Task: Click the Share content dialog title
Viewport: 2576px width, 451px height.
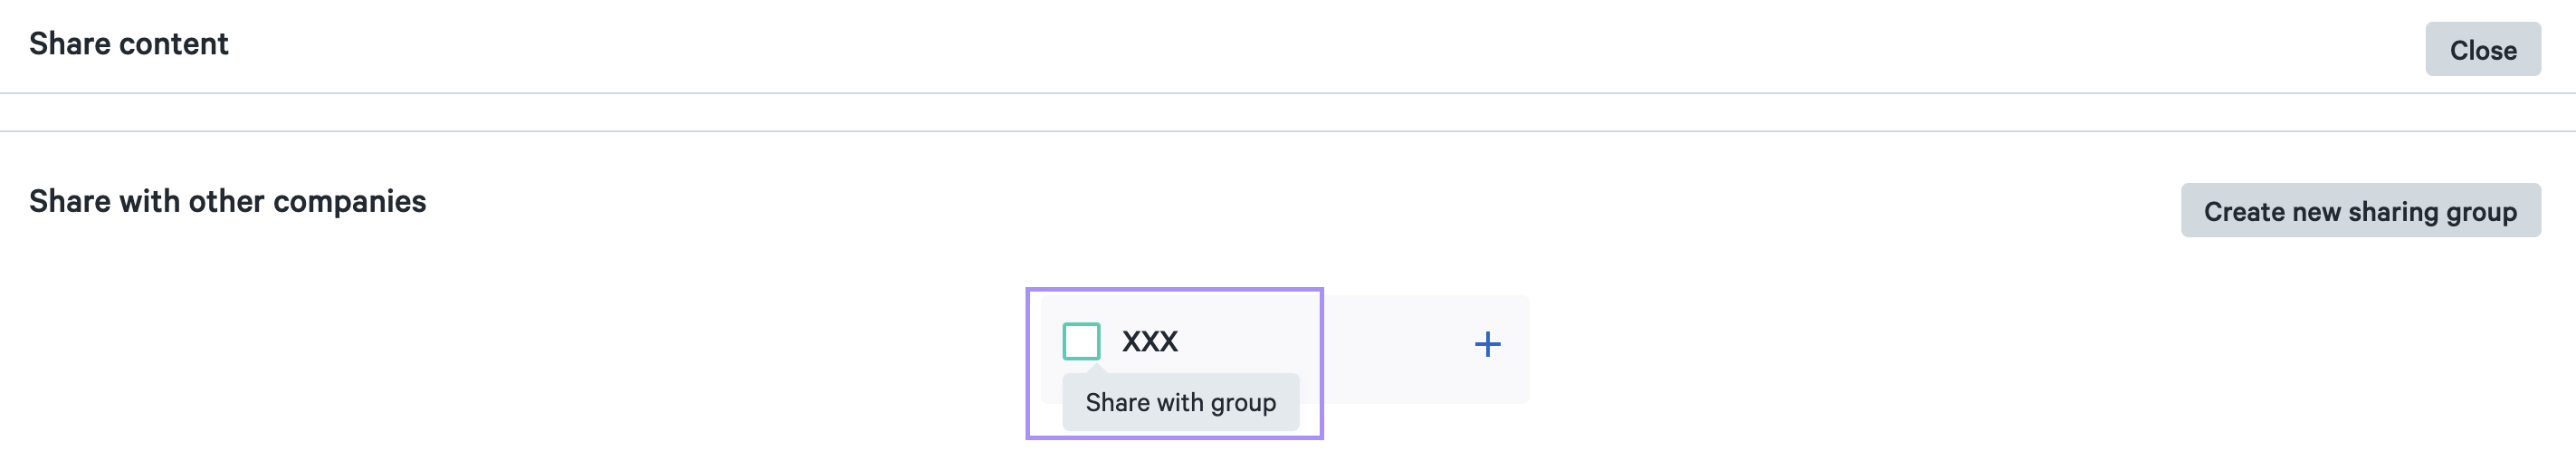Action: [129, 44]
